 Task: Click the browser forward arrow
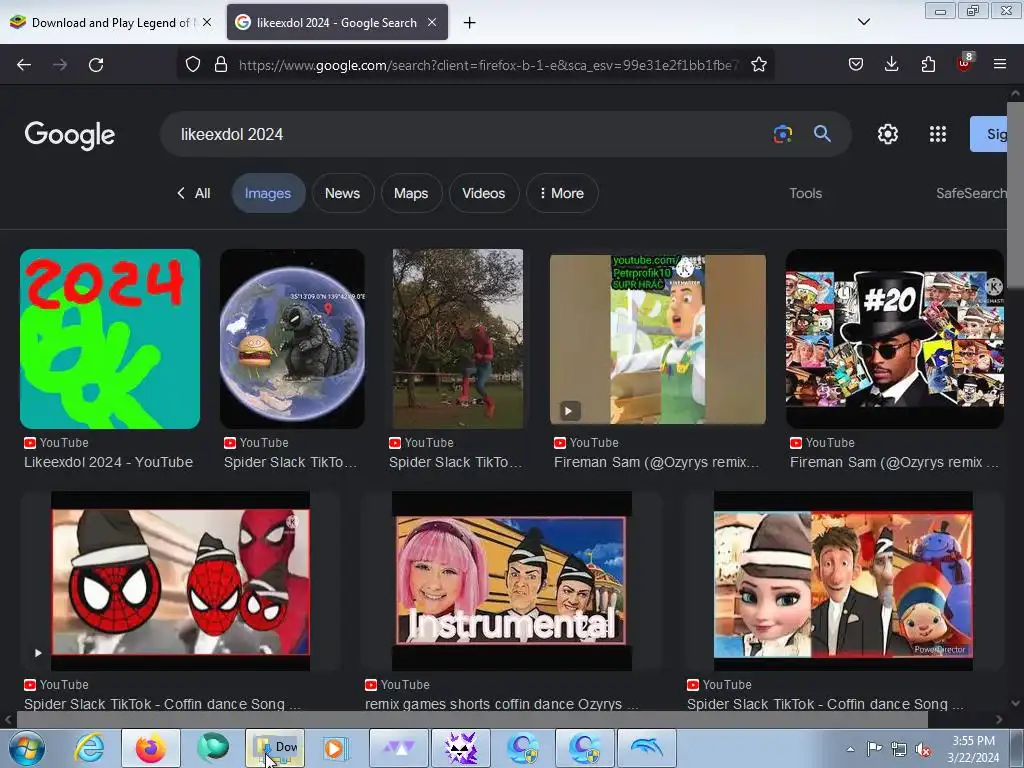[60, 65]
